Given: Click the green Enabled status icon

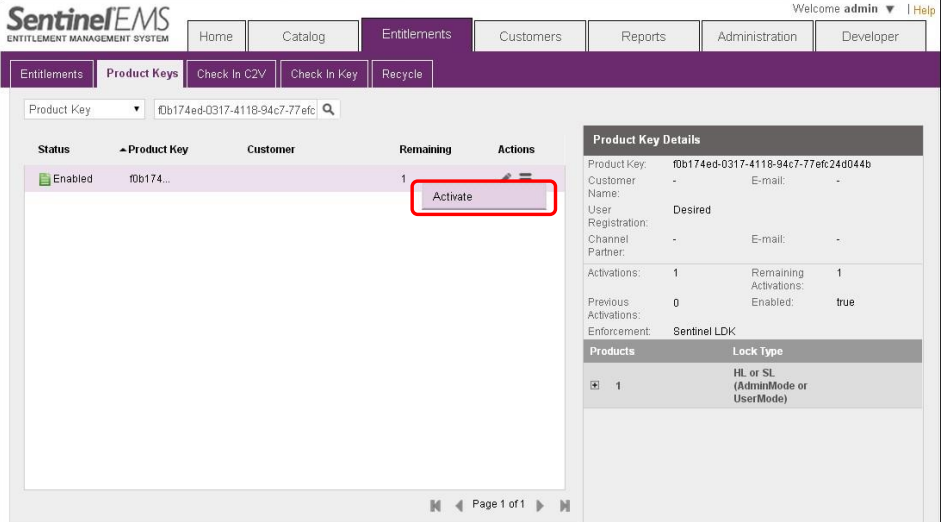Looking at the screenshot, I should point(44,179).
